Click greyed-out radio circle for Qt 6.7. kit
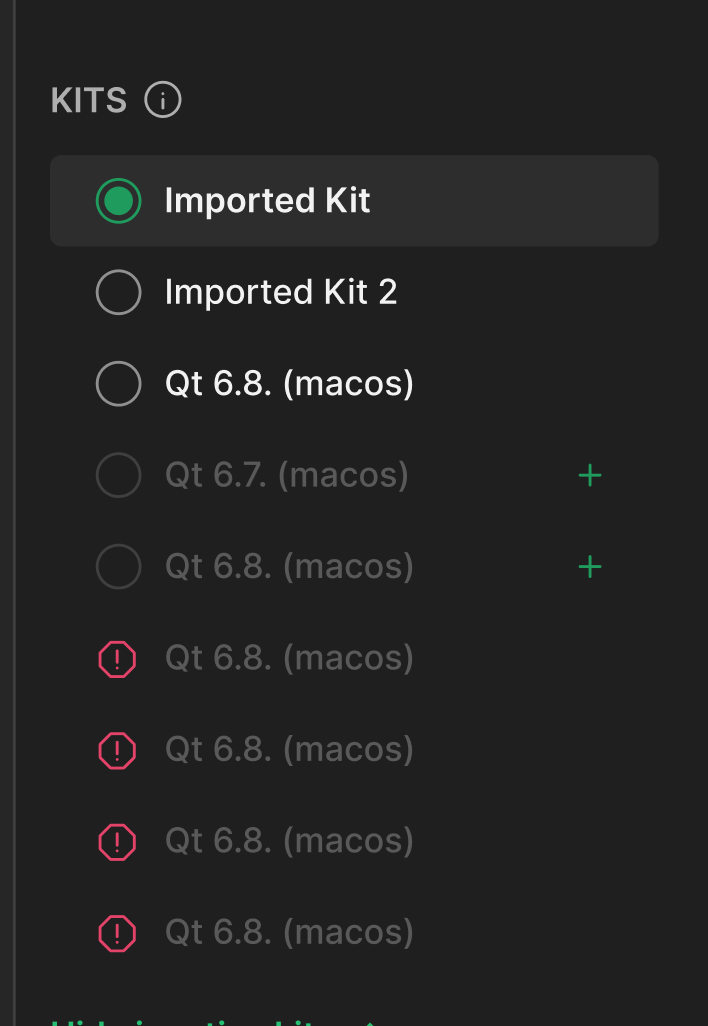The width and height of the screenshot is (708, 1026). 118,476
